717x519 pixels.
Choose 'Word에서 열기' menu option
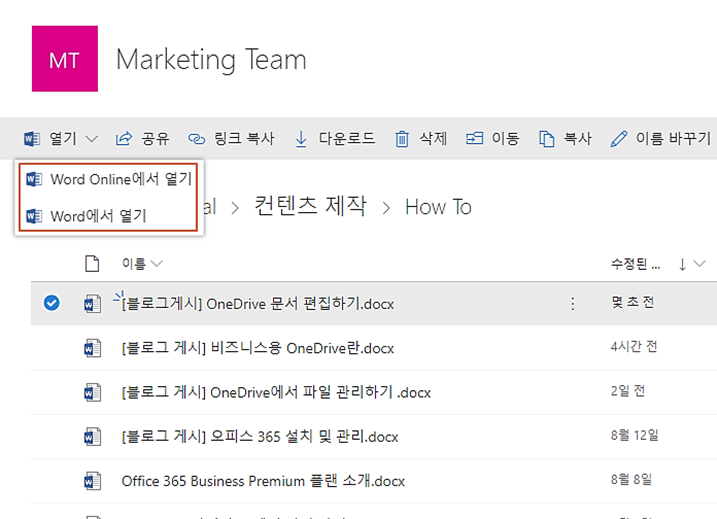coord(98,215)
